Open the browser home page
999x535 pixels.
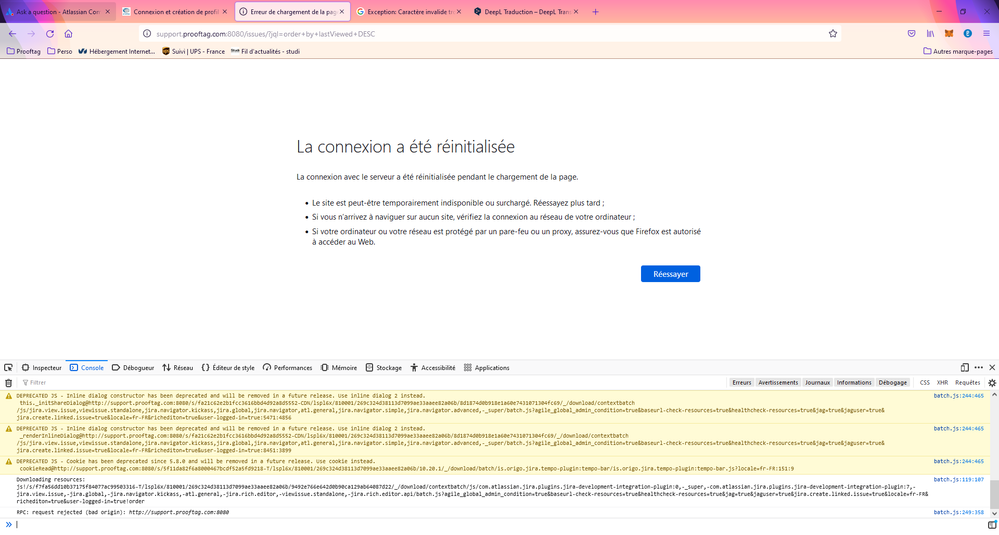(68, 34)
